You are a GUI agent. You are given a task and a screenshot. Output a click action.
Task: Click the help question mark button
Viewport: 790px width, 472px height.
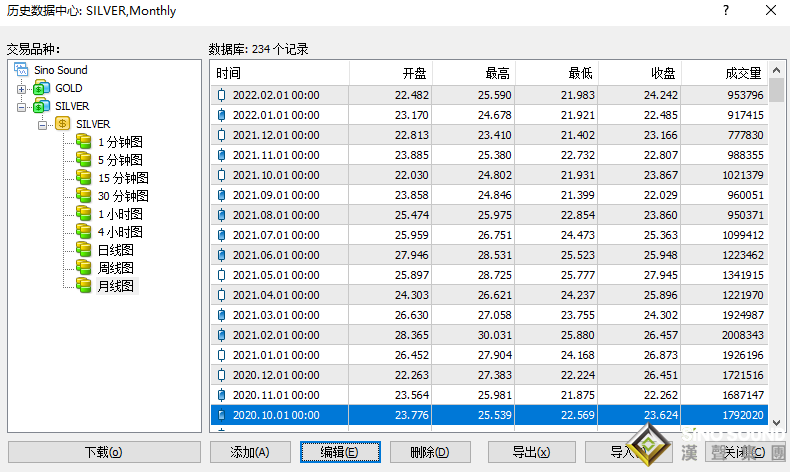pos(726,10)
